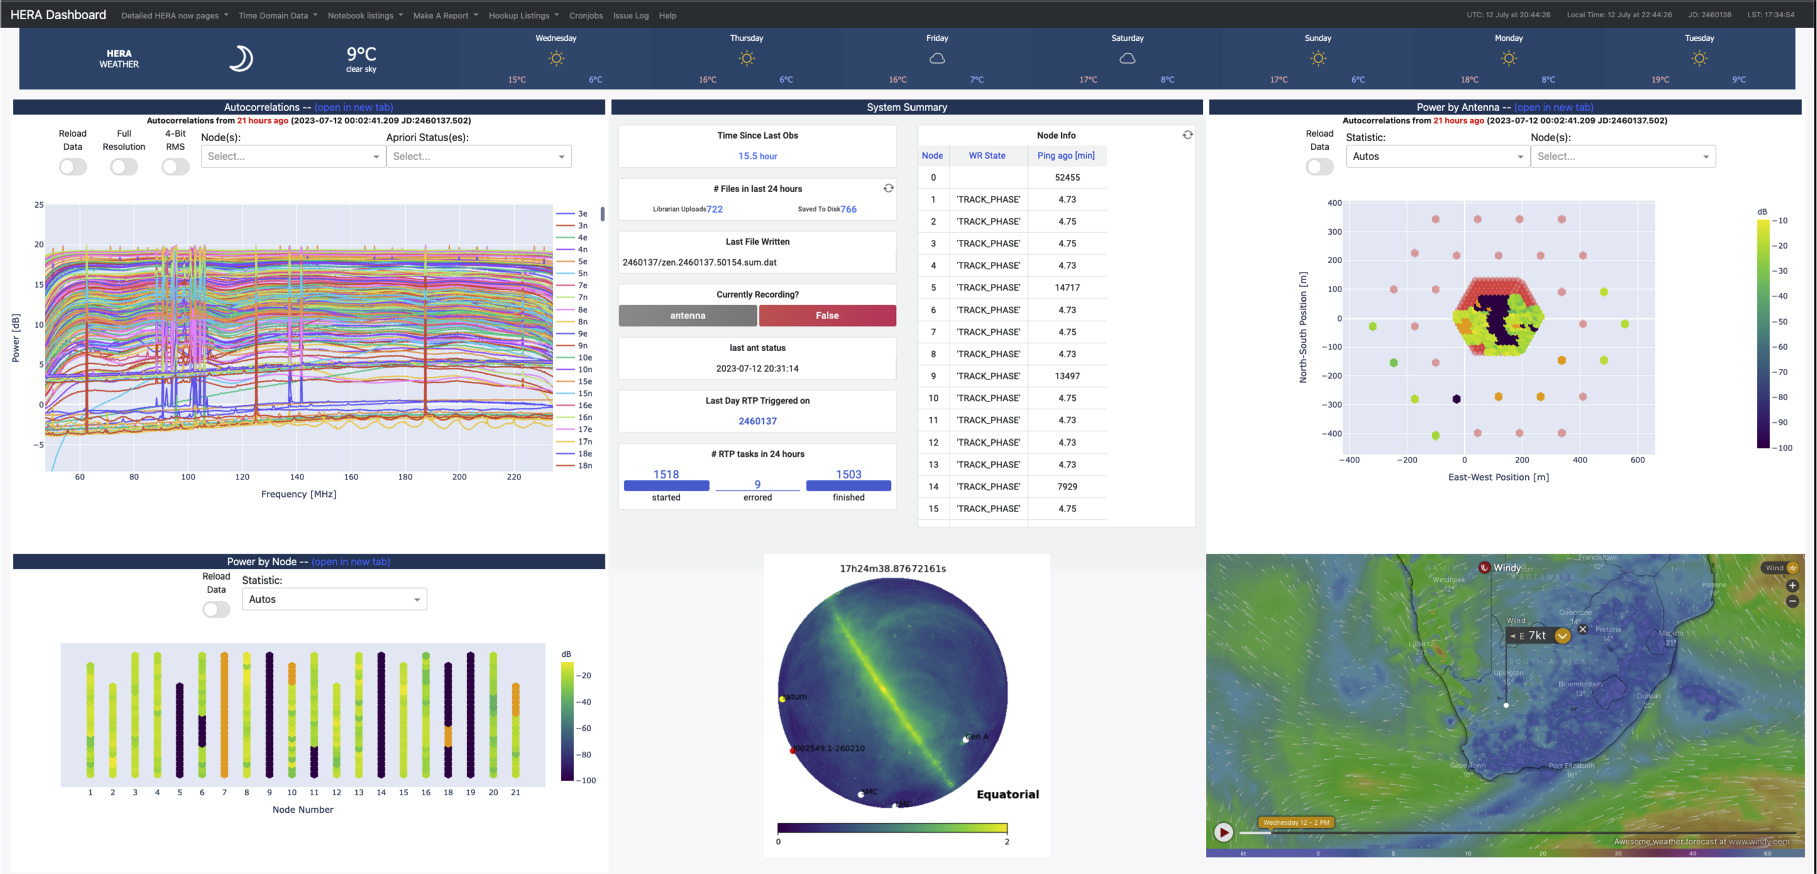Enable Full Resolution for Autocorrelations
The image size is (1817, 874).
click(124, 167)
